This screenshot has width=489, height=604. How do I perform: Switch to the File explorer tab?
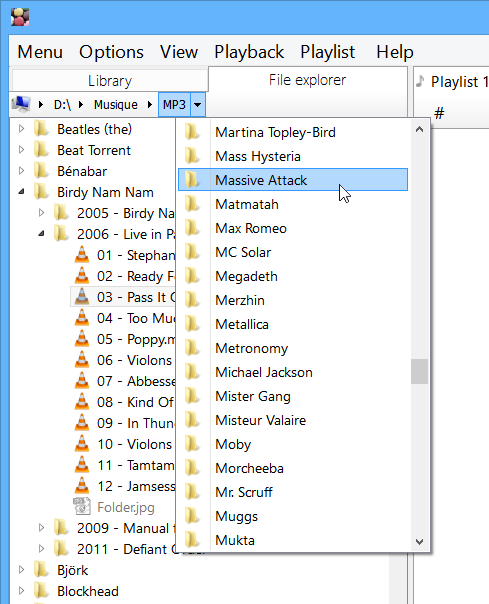point(308,80)
